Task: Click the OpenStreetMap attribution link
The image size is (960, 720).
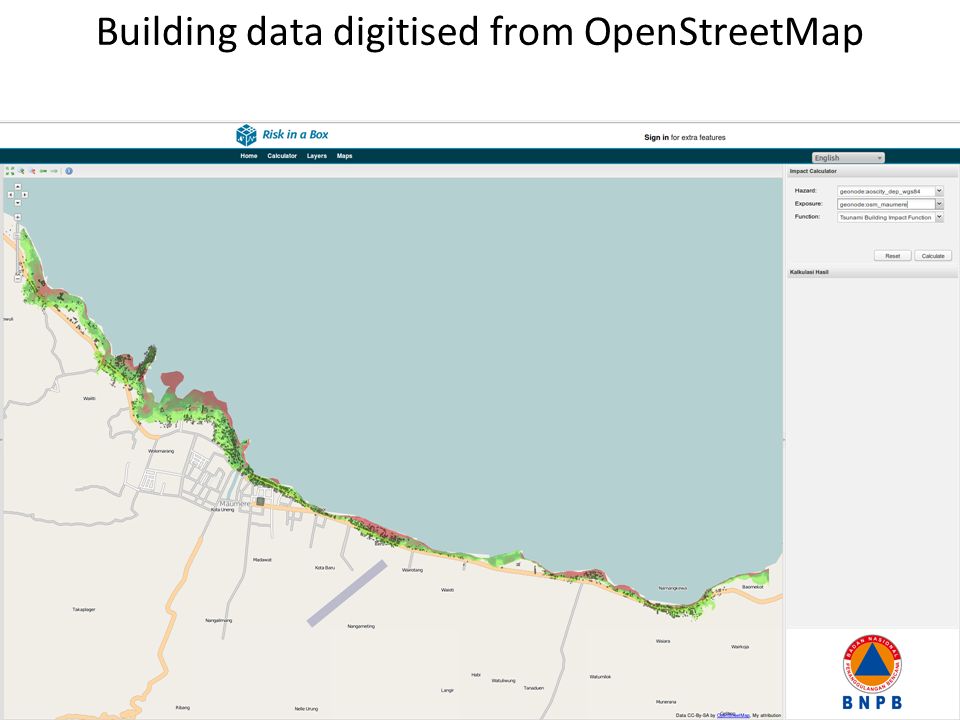Action: click(733, 715)
